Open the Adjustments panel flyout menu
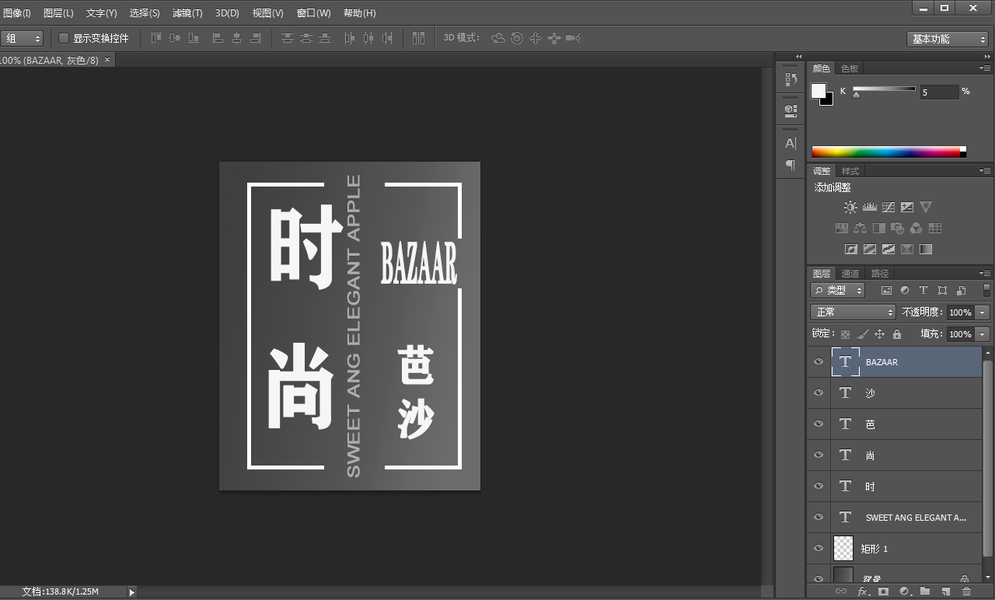The height and width of the screenshot is (600, 995). coord(984,171)
